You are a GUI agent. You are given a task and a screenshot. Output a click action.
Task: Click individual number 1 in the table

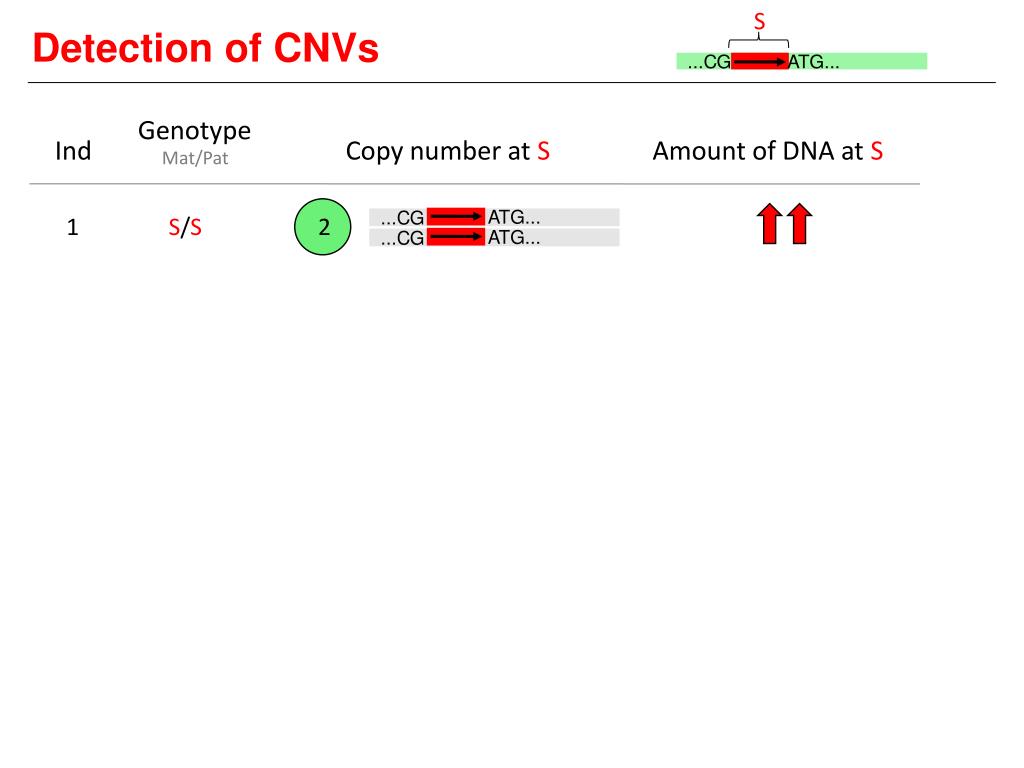pos(72,227)
